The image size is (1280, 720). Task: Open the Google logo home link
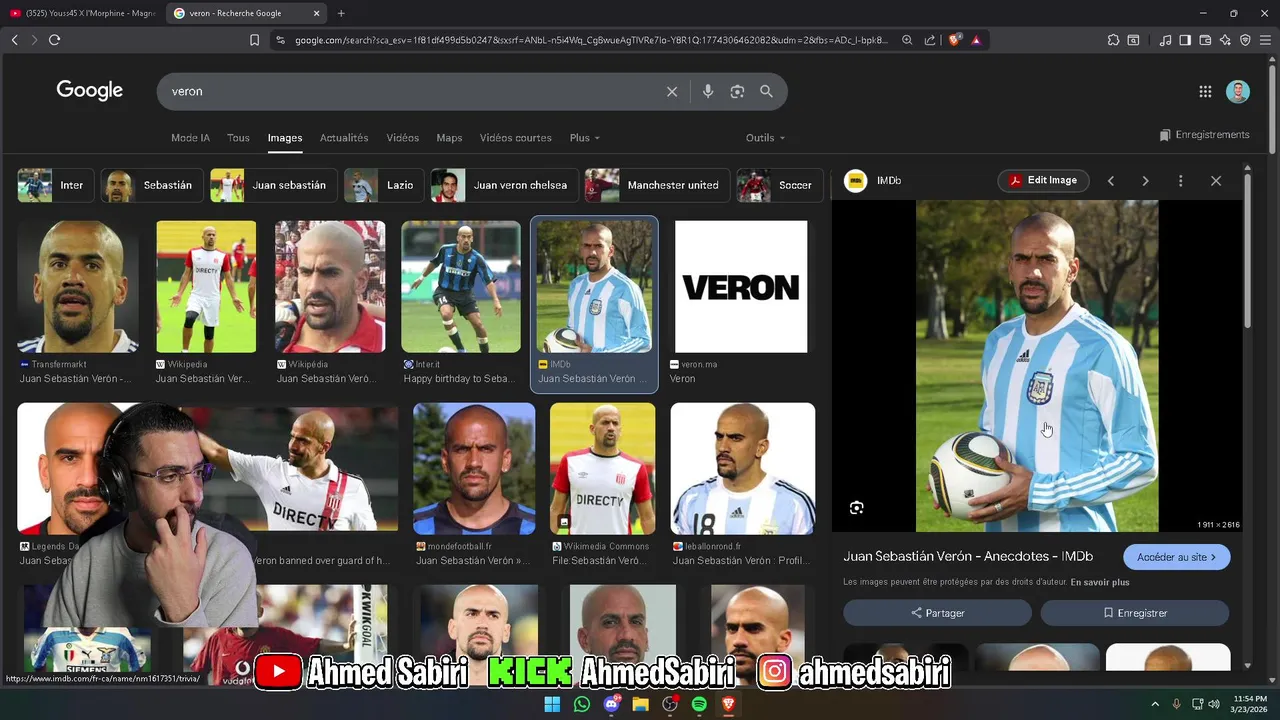pyautogui.click(x=90, y=90)
